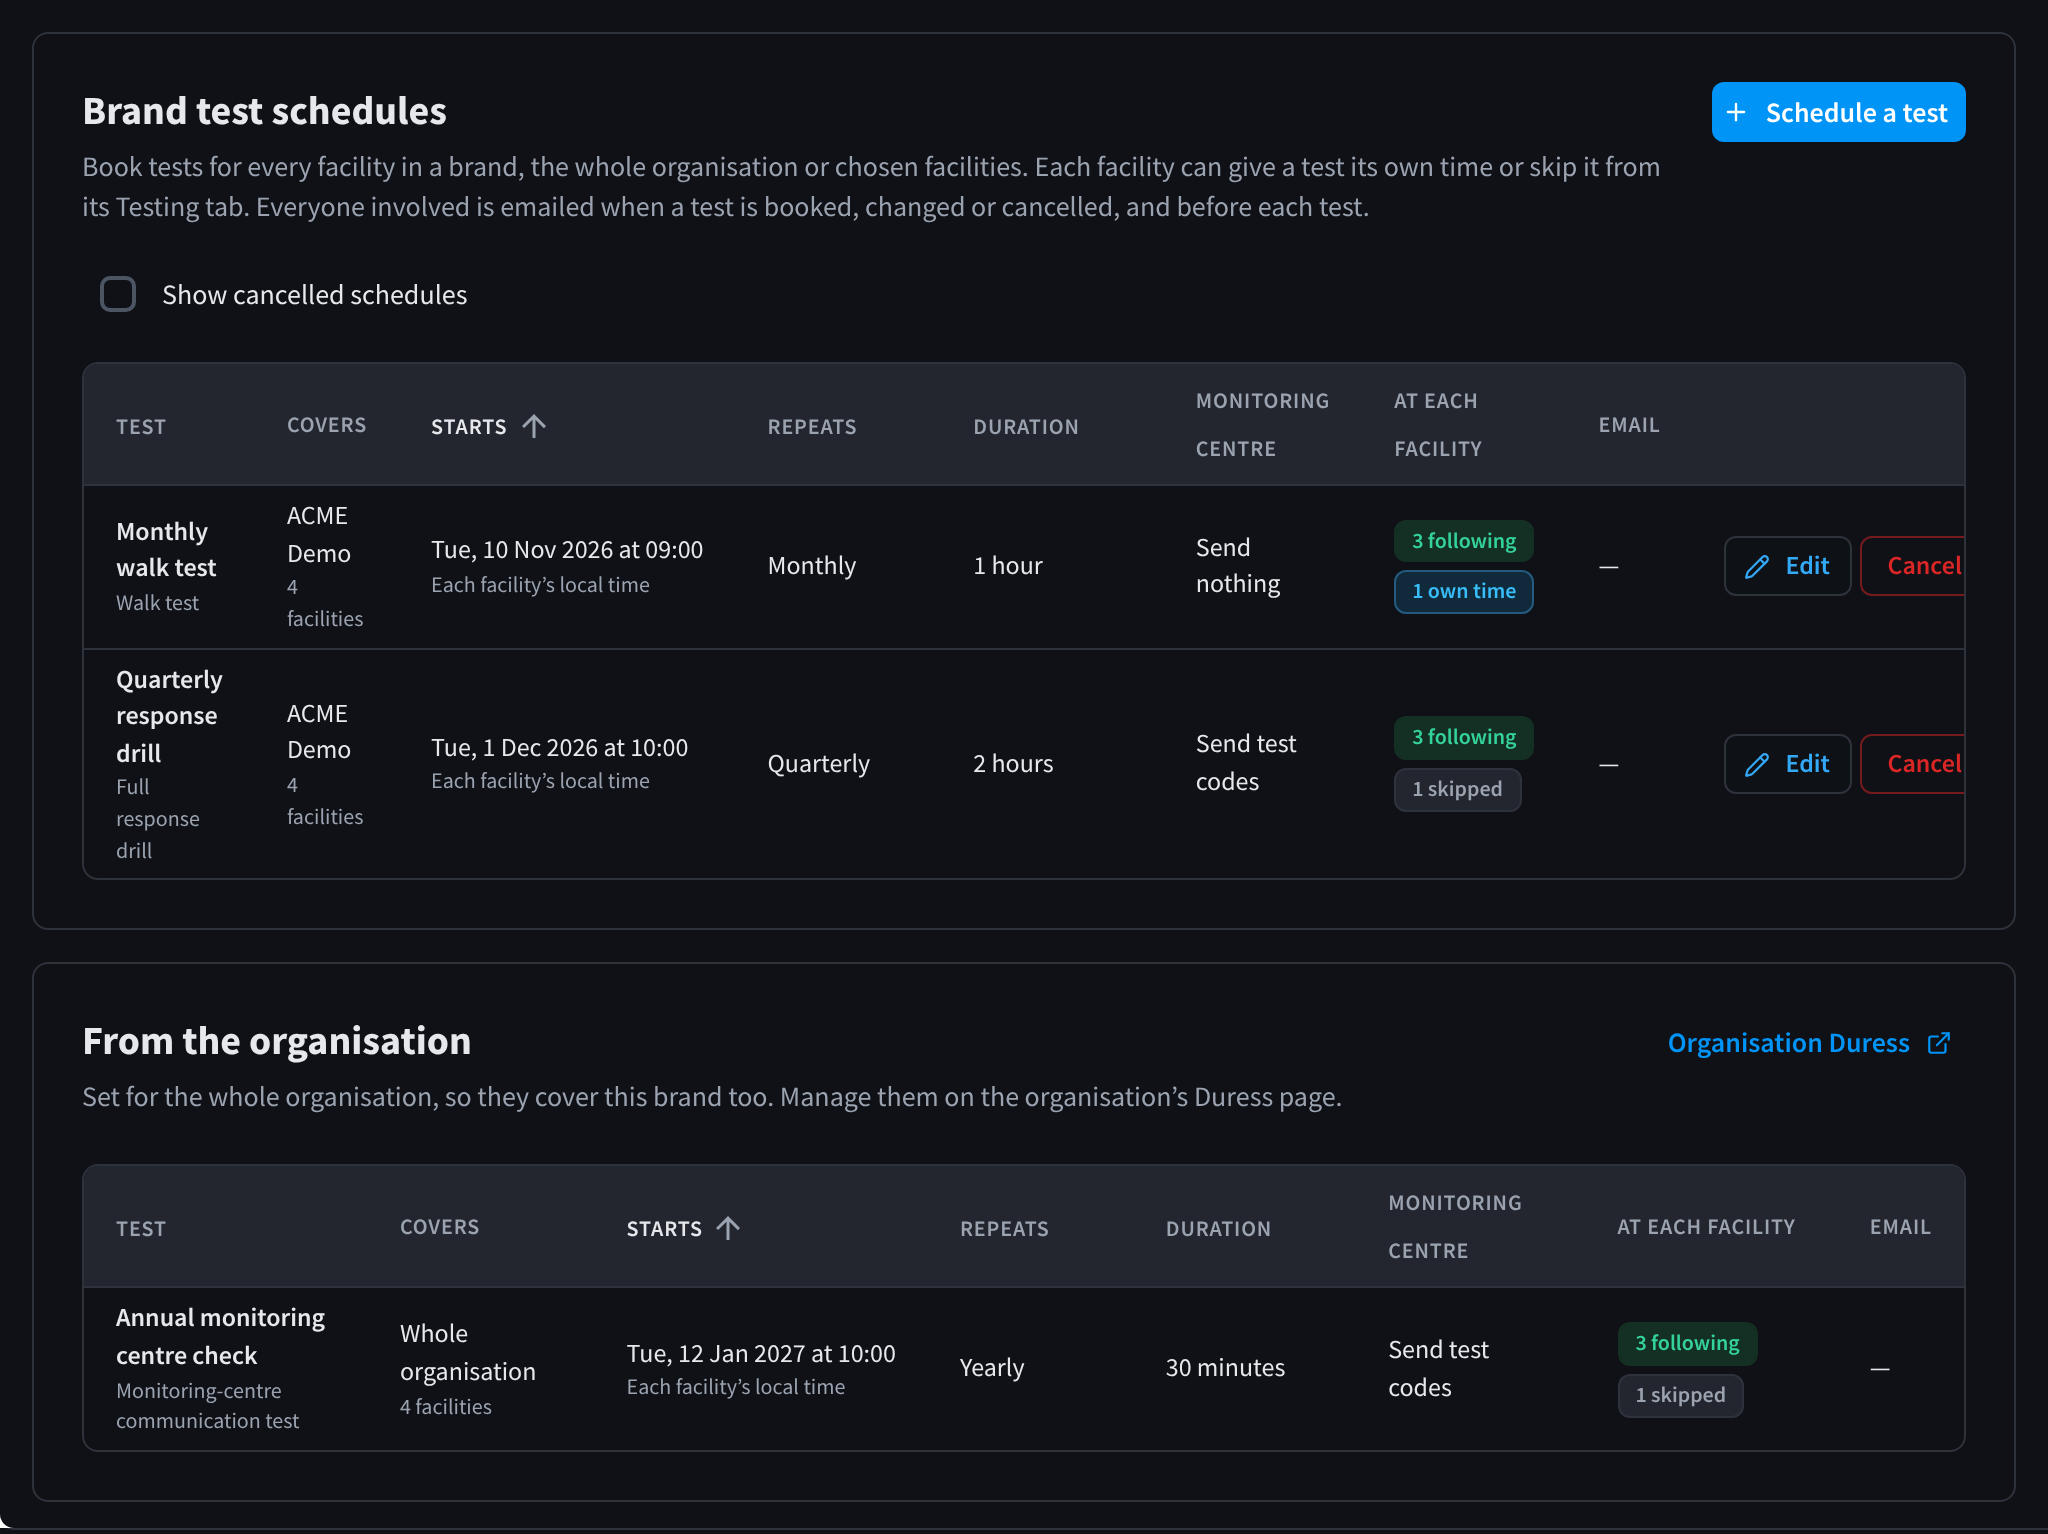
Task: Click the Show cancelled schedules label
Action: coord(314,295)
